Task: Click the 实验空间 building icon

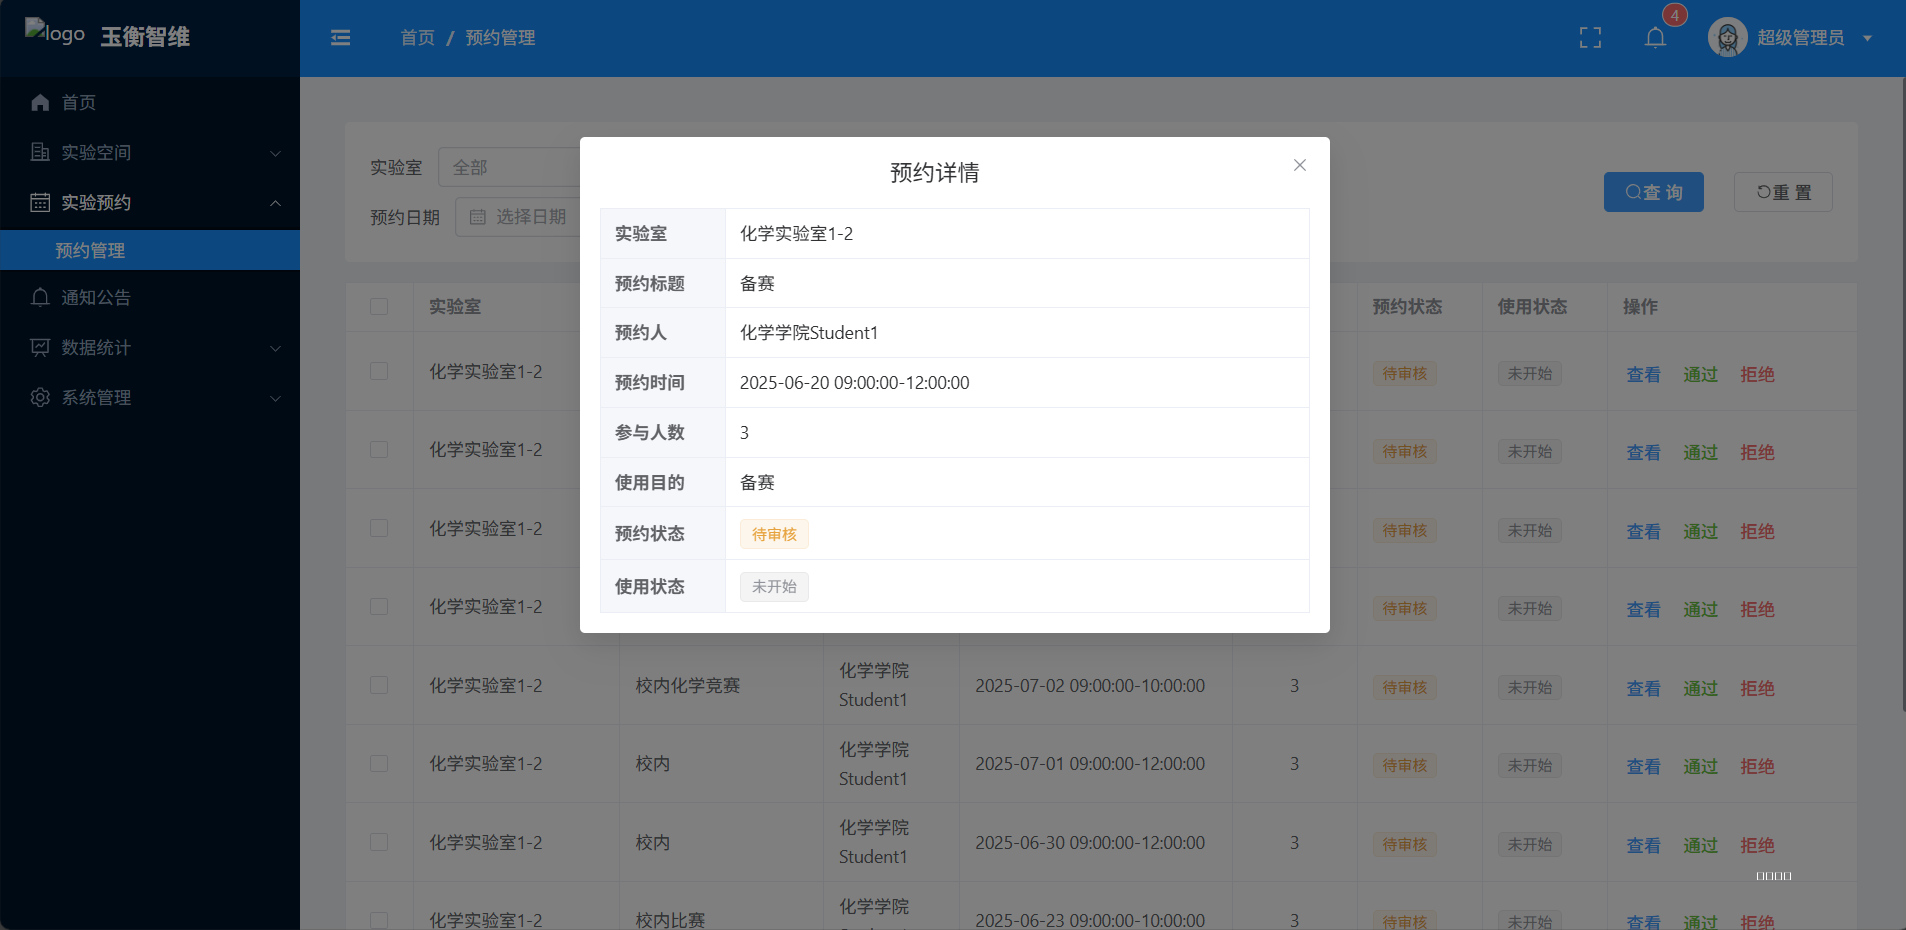Action: click(x=40, y=153)
